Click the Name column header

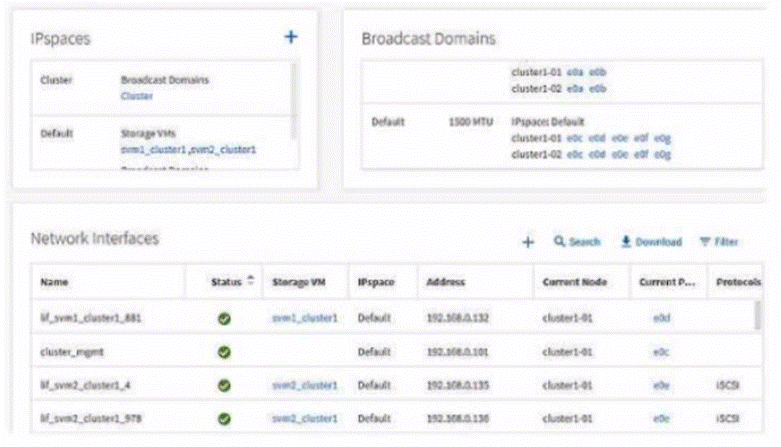54,283
